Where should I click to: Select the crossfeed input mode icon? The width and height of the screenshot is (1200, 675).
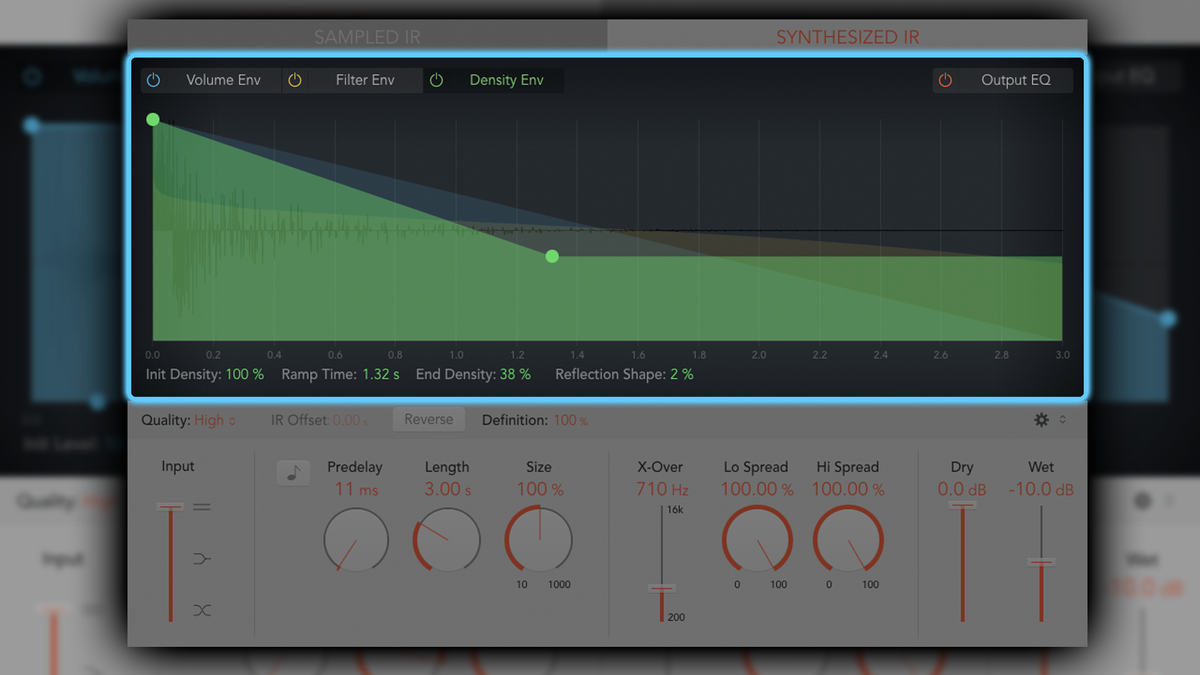coord(200,610)
